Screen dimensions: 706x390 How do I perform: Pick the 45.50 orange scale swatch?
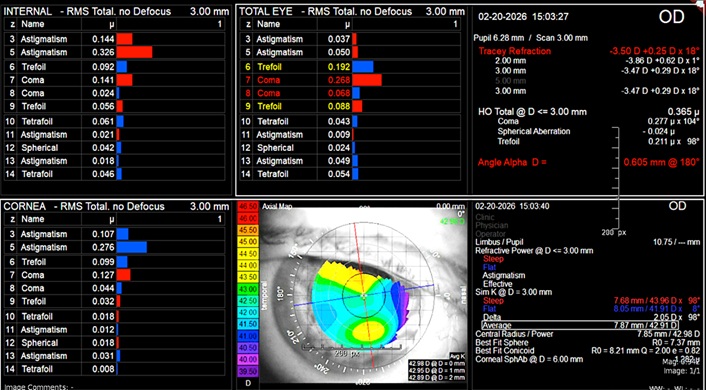pyautogui.click(x=247, y=230)
